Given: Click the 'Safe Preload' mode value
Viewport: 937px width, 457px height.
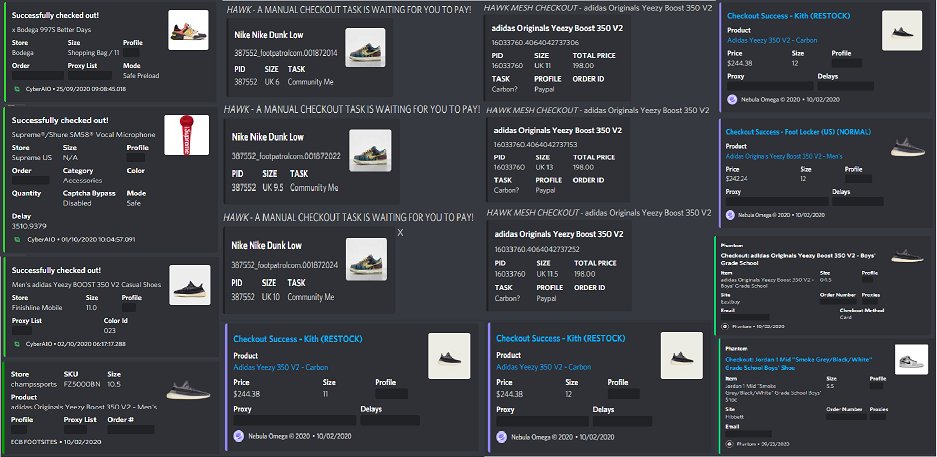Looking at the screenshot, I should pyautogui.click(x=141, y=76).
